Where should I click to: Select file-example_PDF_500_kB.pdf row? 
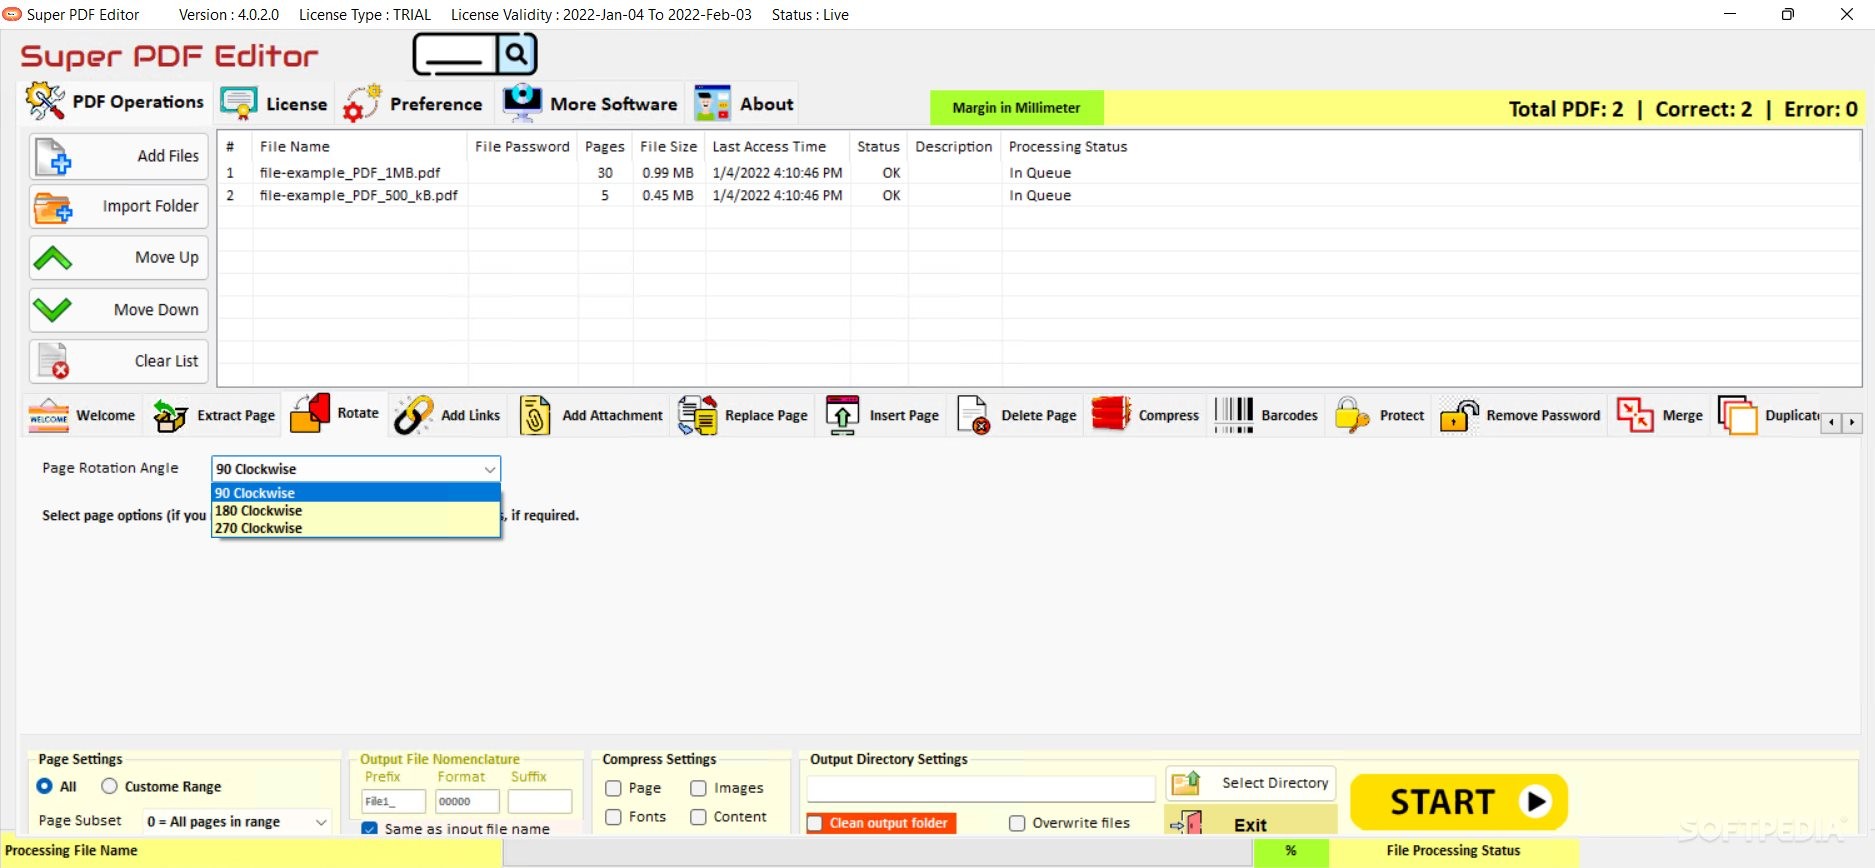pyautogui.click(x=1038, y=196)
